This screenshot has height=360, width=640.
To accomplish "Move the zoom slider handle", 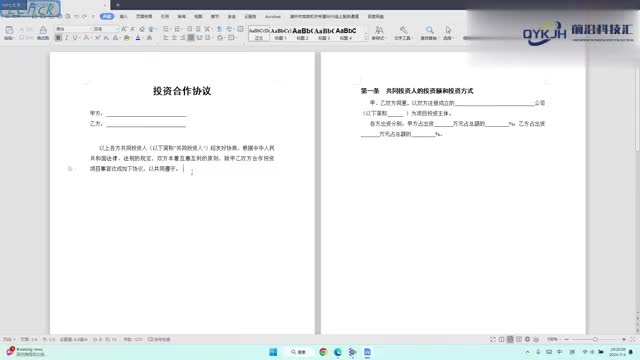I will [x=595, y=339].
